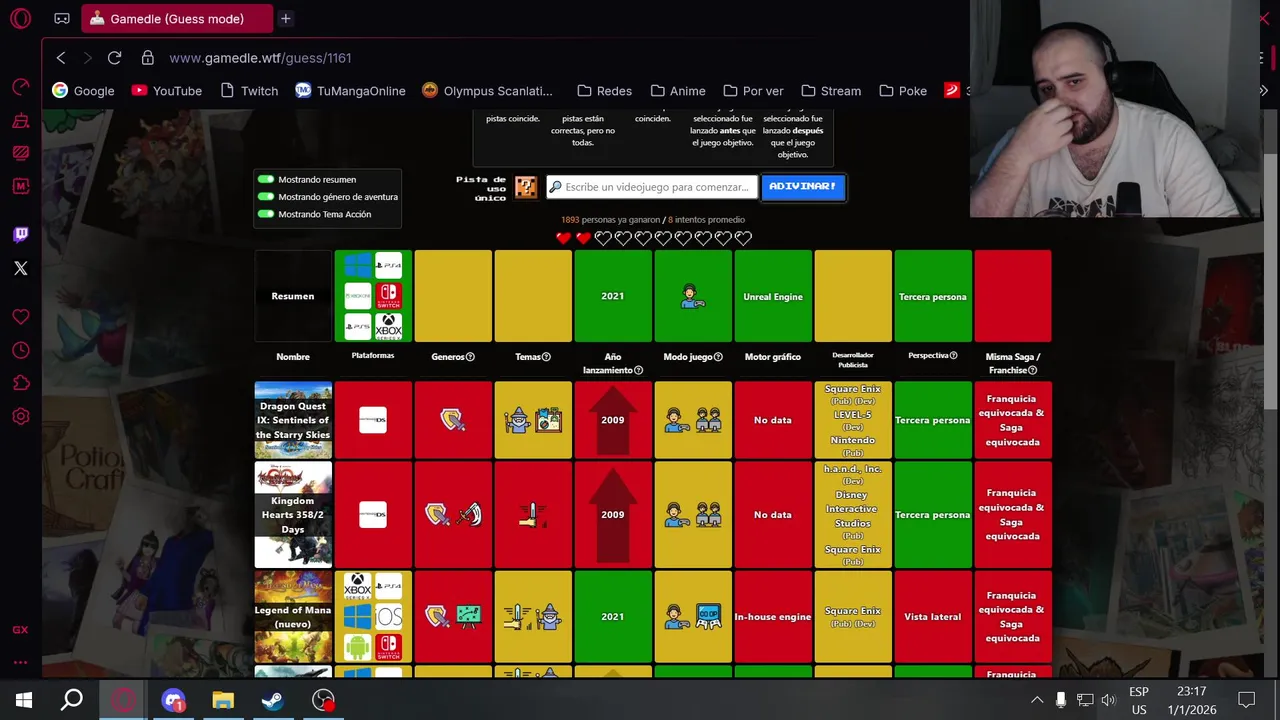Click the help icon next to Perspectiva

[953, 355]
